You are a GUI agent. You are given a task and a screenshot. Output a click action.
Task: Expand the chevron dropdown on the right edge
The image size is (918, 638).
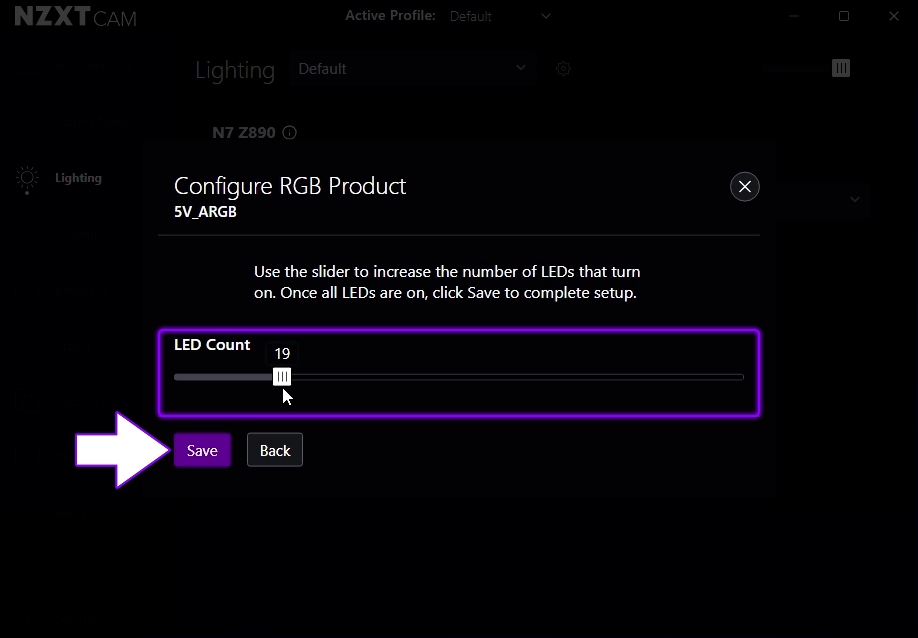[855, 201]
